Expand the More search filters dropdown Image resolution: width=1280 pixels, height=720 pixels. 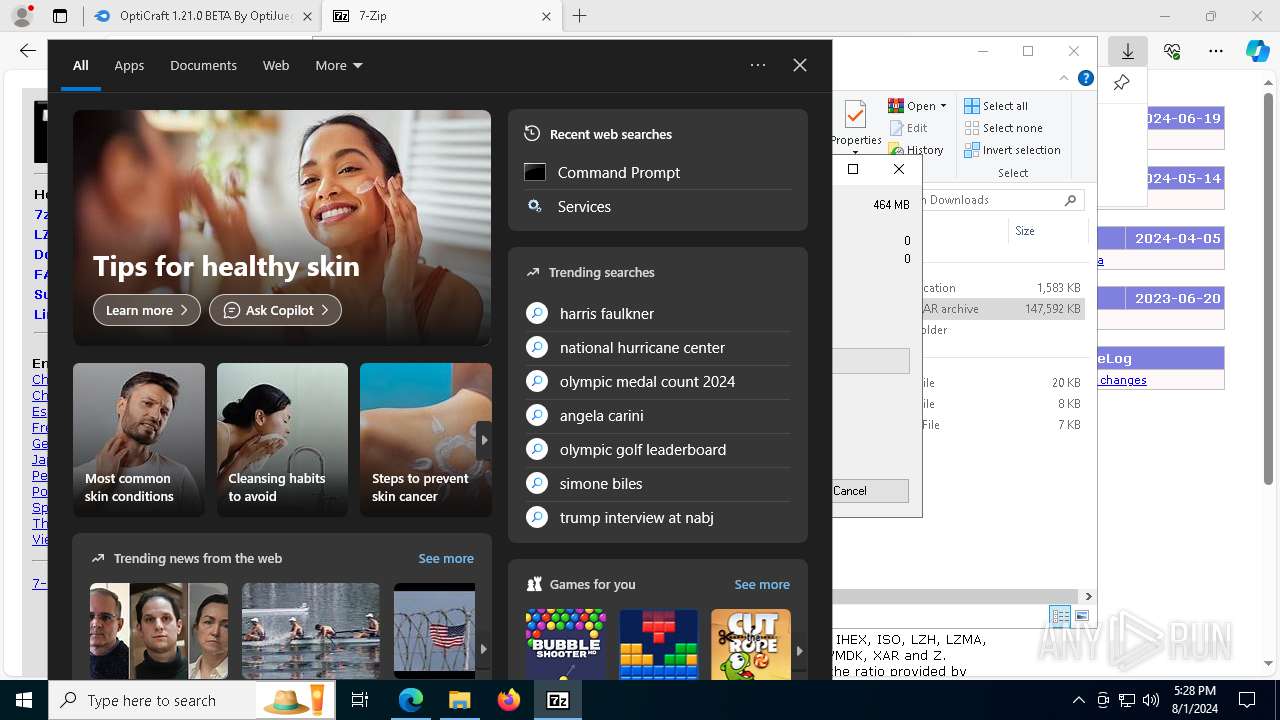coord(339,65)
